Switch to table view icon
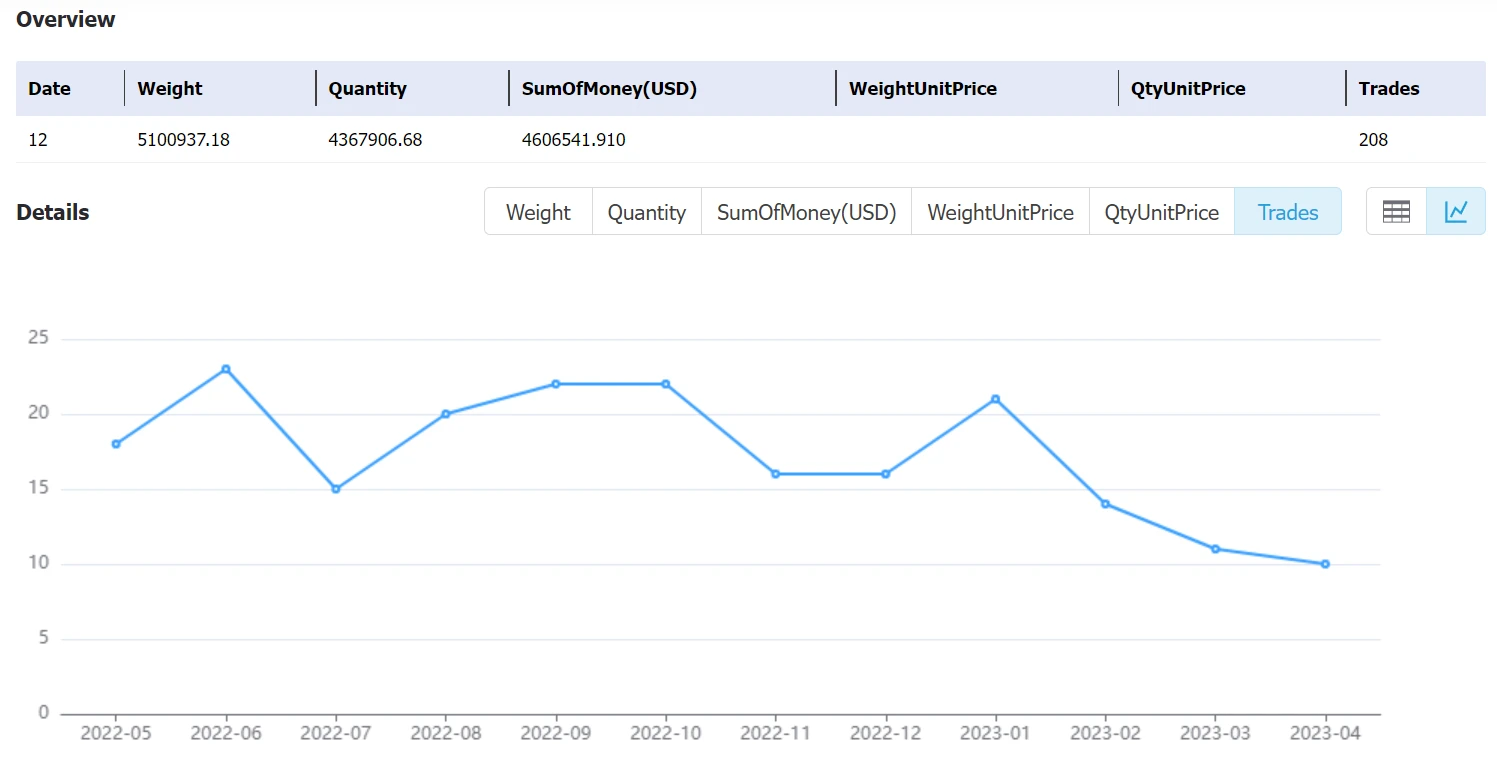The image size is (1497, 762). click(1396, 211)
